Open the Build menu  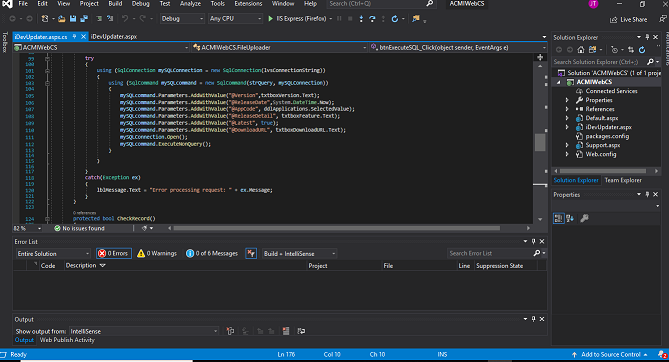(x=115, y=4)
